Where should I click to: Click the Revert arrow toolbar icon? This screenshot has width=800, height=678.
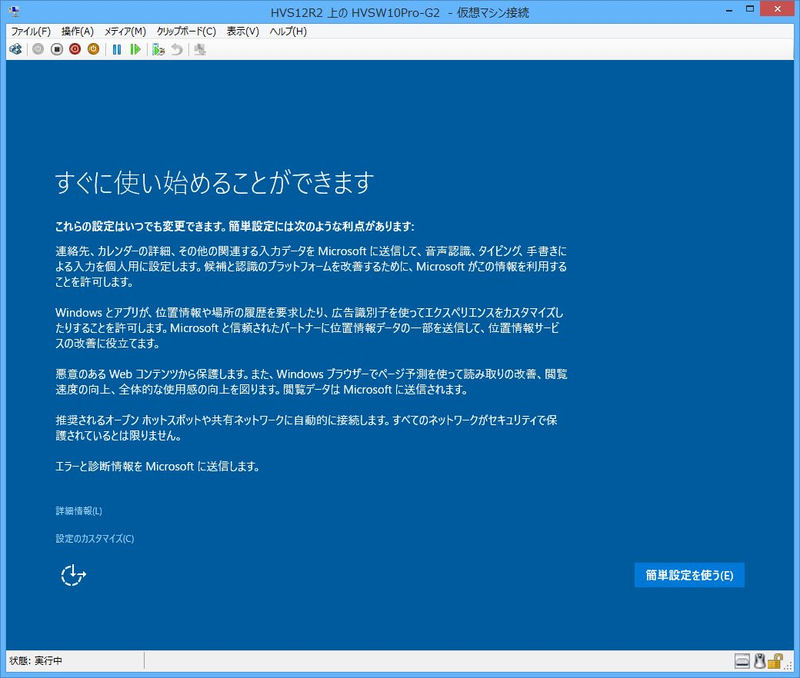(x=177, y=49)
